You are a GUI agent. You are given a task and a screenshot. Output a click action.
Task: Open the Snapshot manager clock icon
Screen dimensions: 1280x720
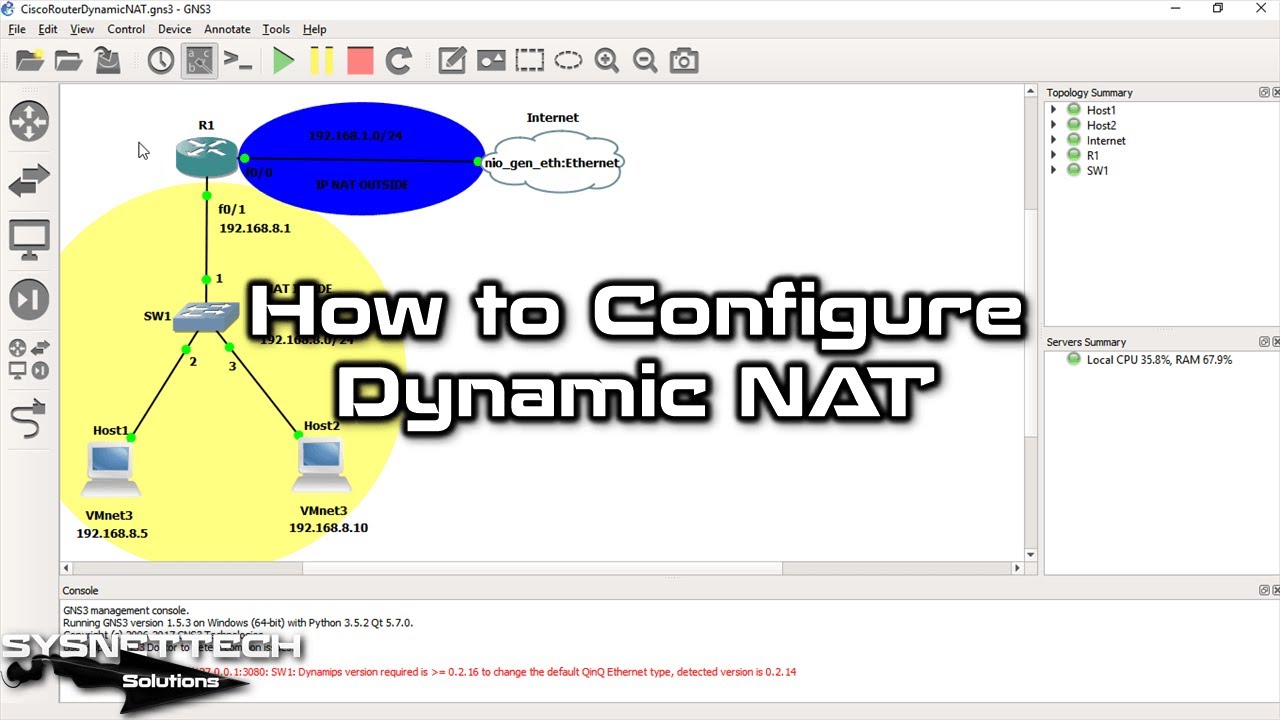pos(161,61)
